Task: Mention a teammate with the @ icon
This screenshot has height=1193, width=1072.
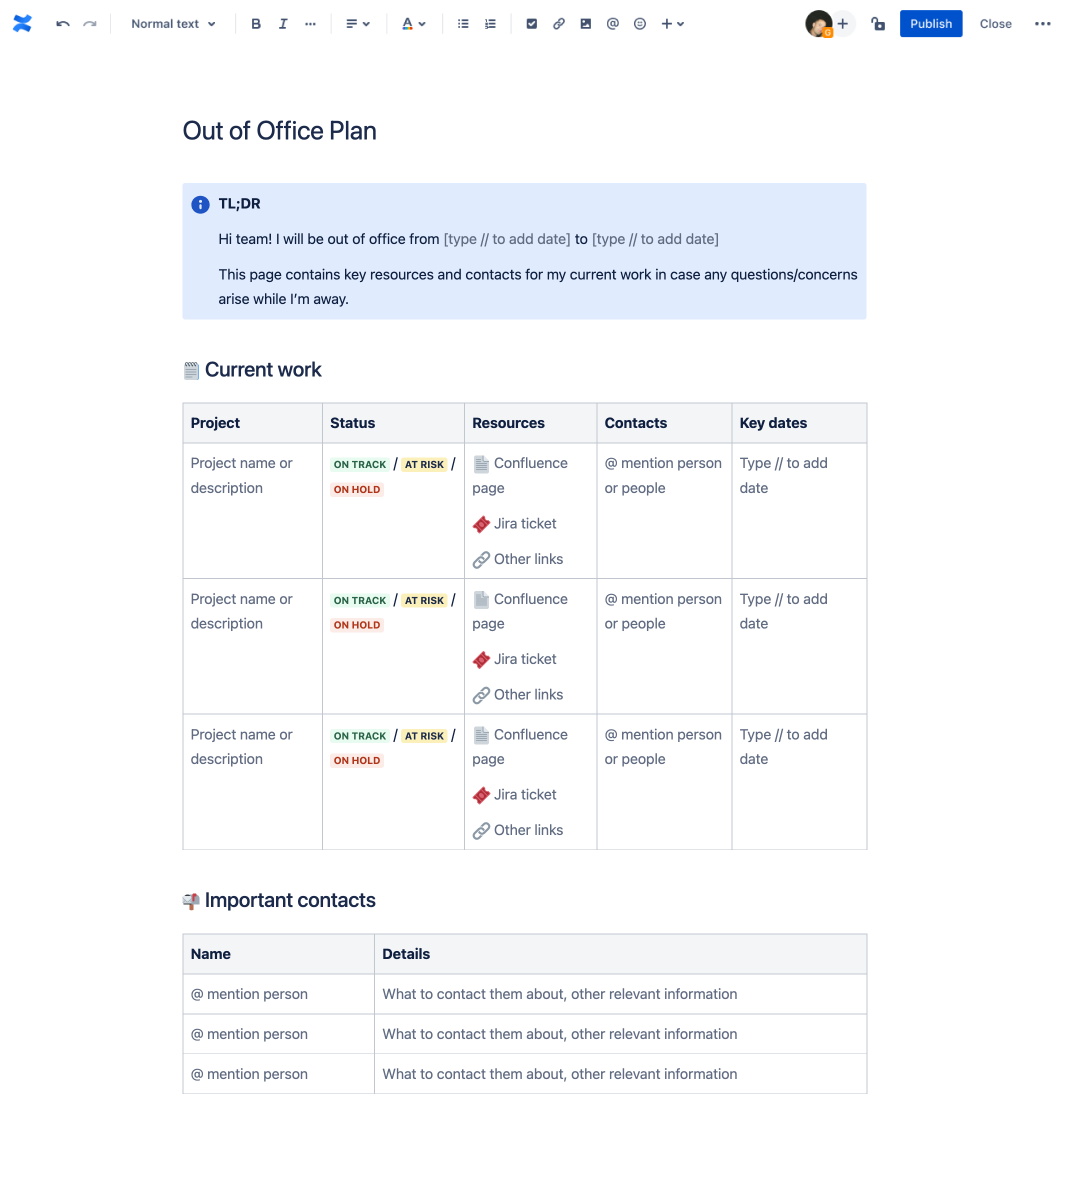Action: tap(612, 23)
